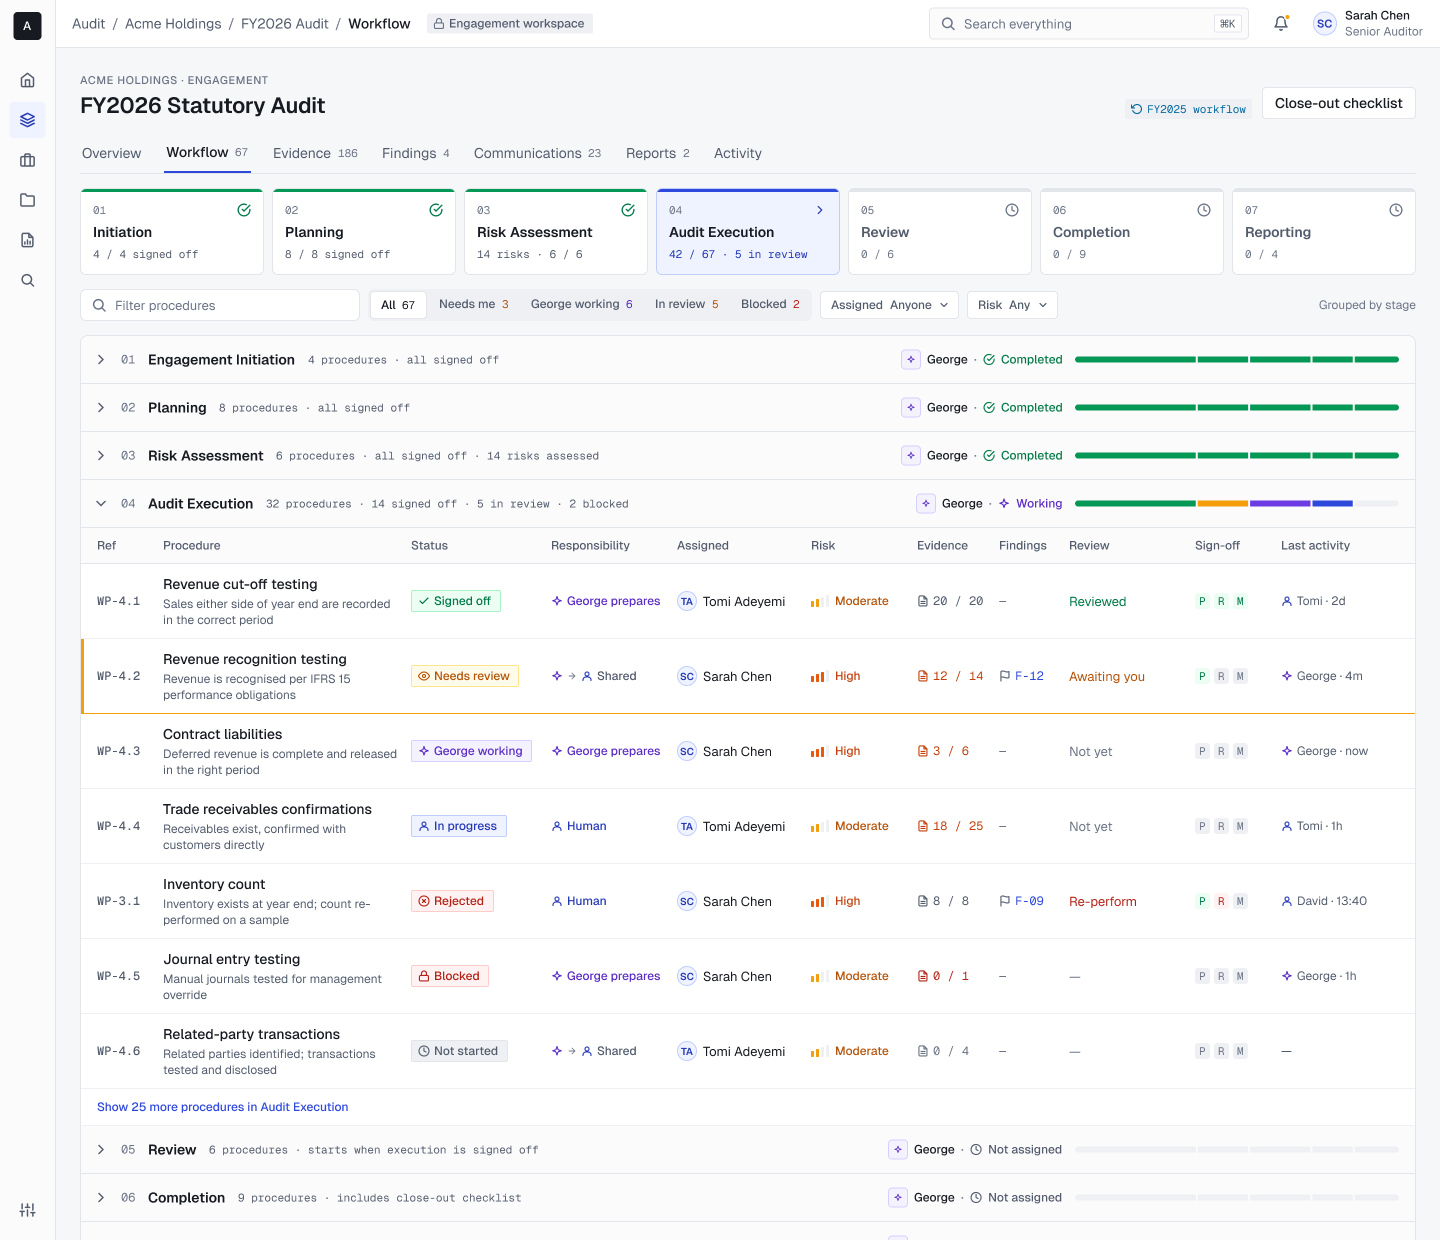
Task: Click the P sign-off badge for WP-4.2
Action: [x=1202, y=676]
